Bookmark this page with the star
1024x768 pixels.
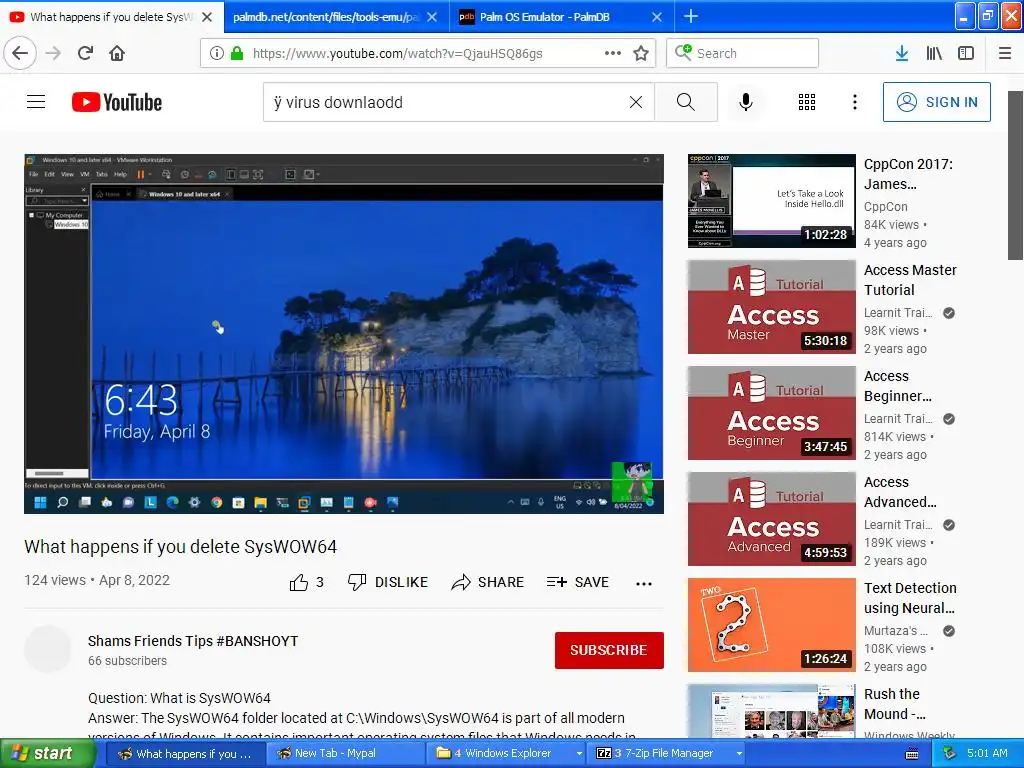tap(641, 53)
